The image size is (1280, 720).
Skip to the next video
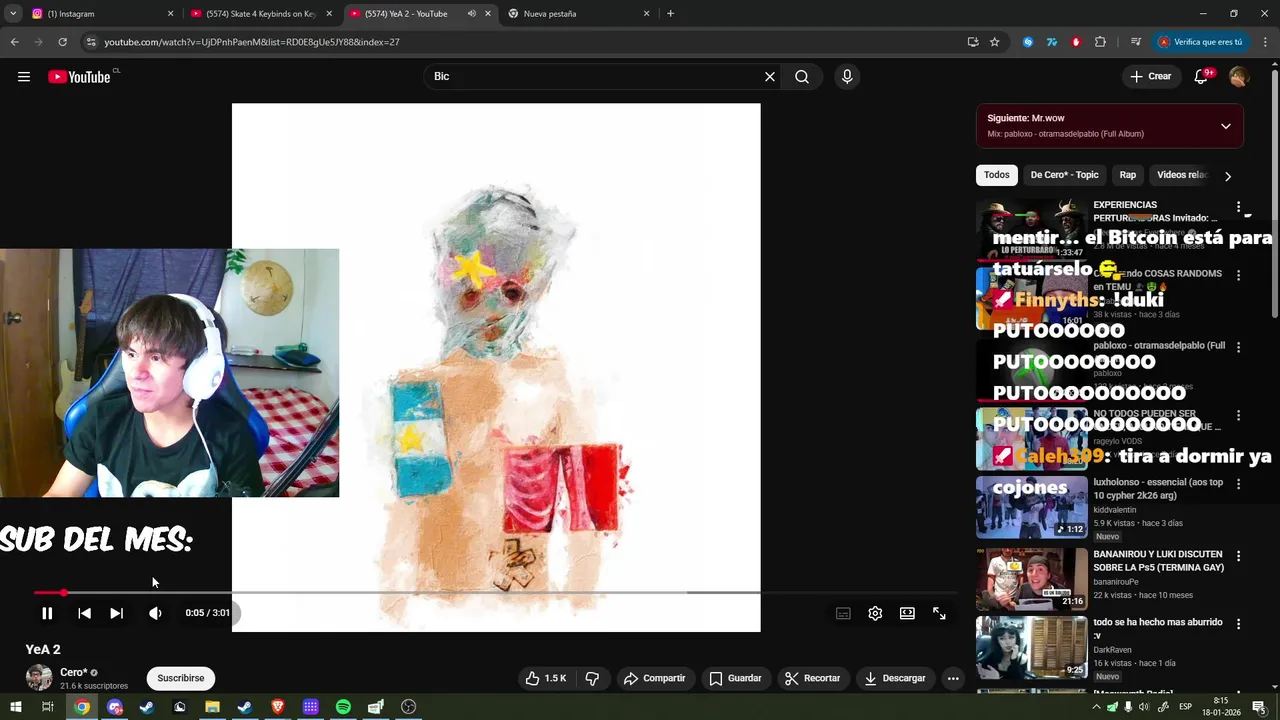tap(116, 613)
